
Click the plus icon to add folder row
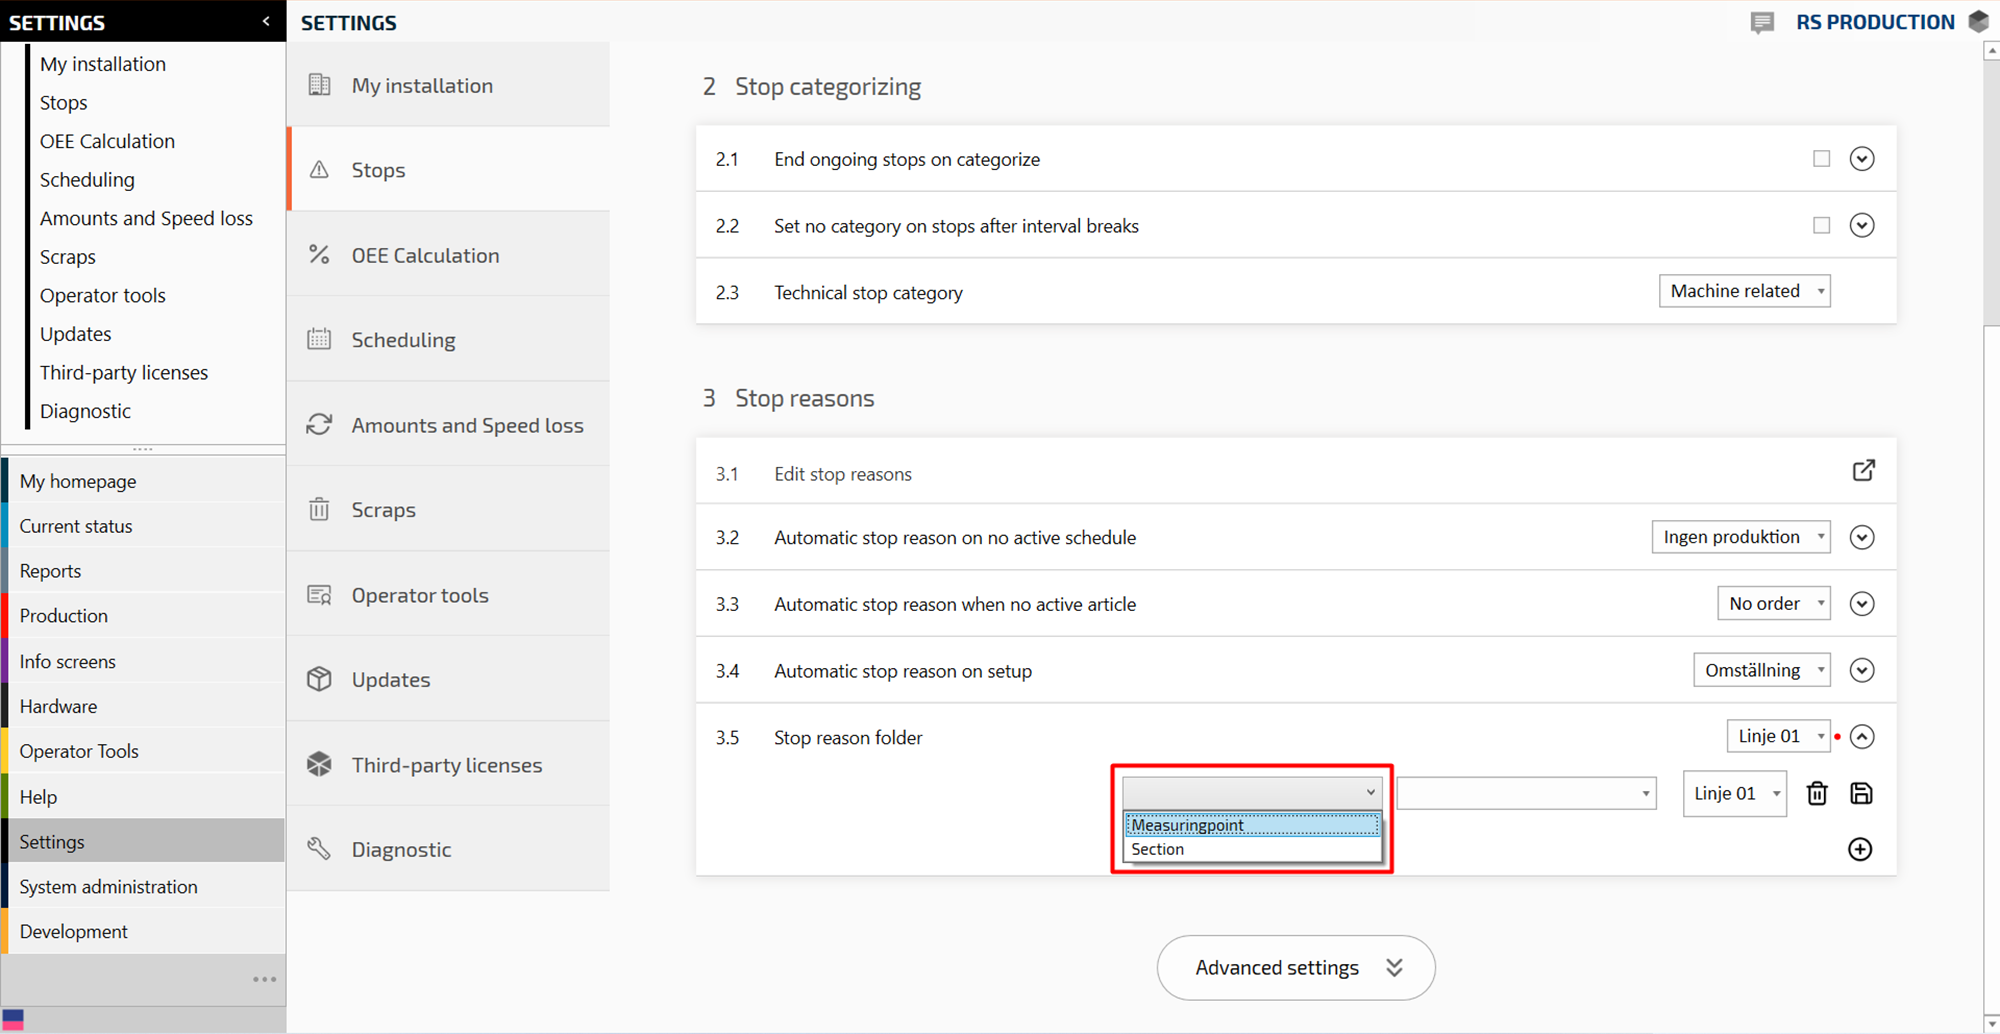click(1860, 849)
